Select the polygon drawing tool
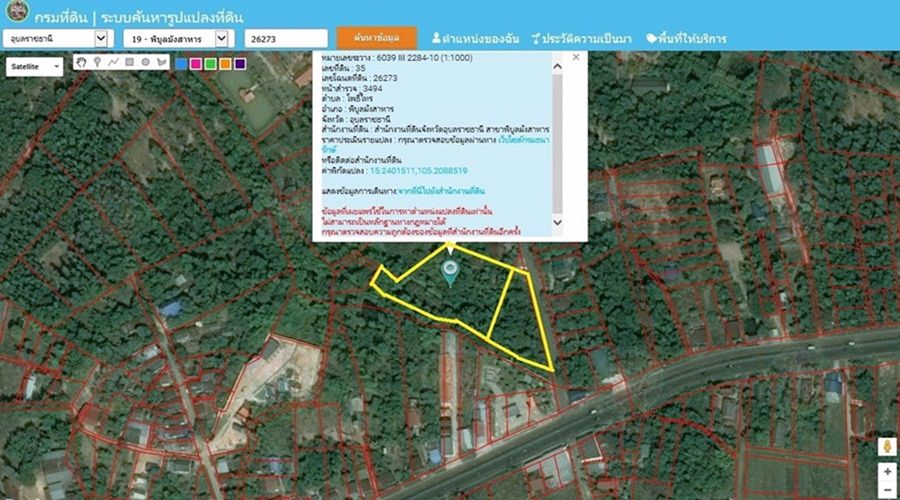900x500 pixels. [161, 63]
